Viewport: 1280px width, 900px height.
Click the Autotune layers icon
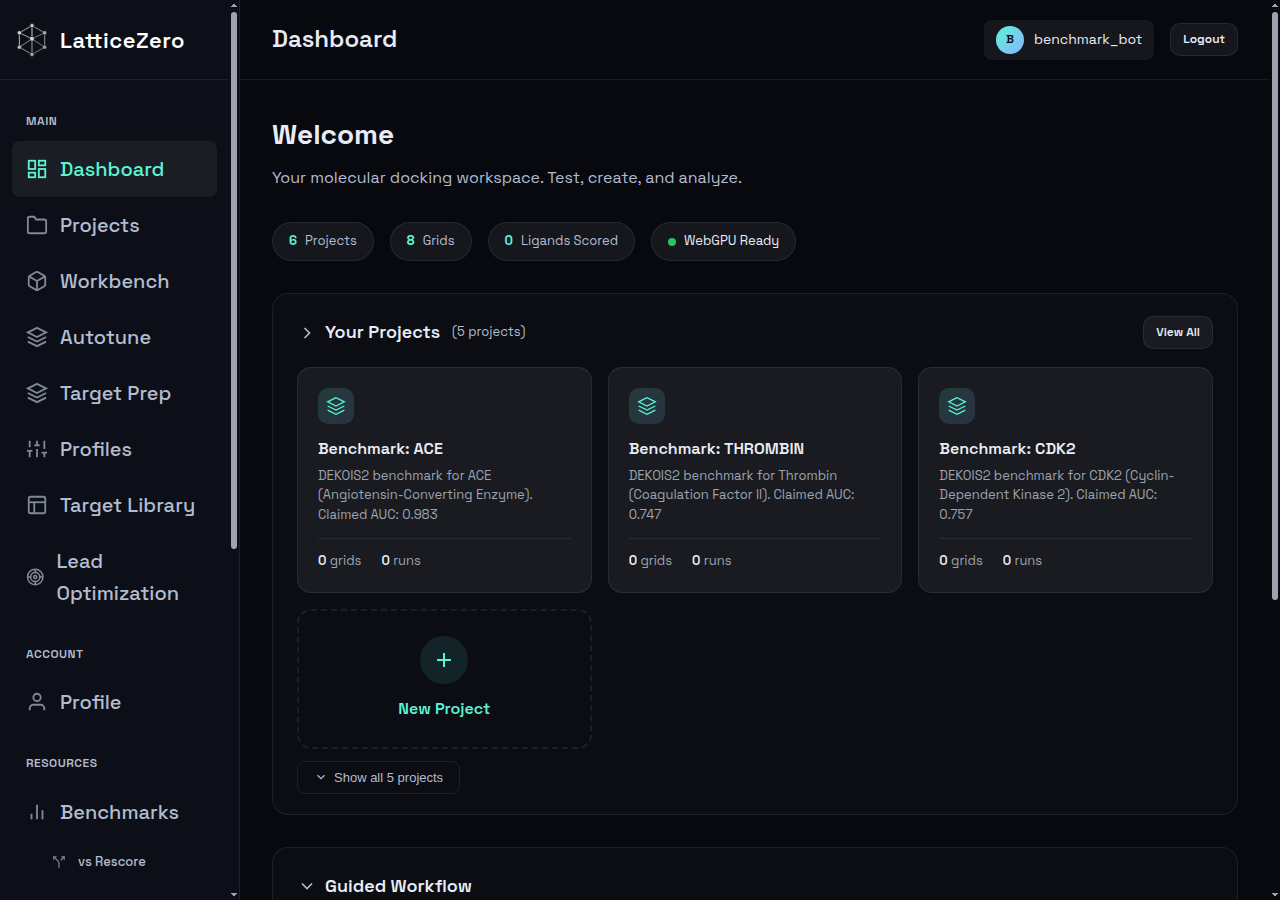[37, 337]
